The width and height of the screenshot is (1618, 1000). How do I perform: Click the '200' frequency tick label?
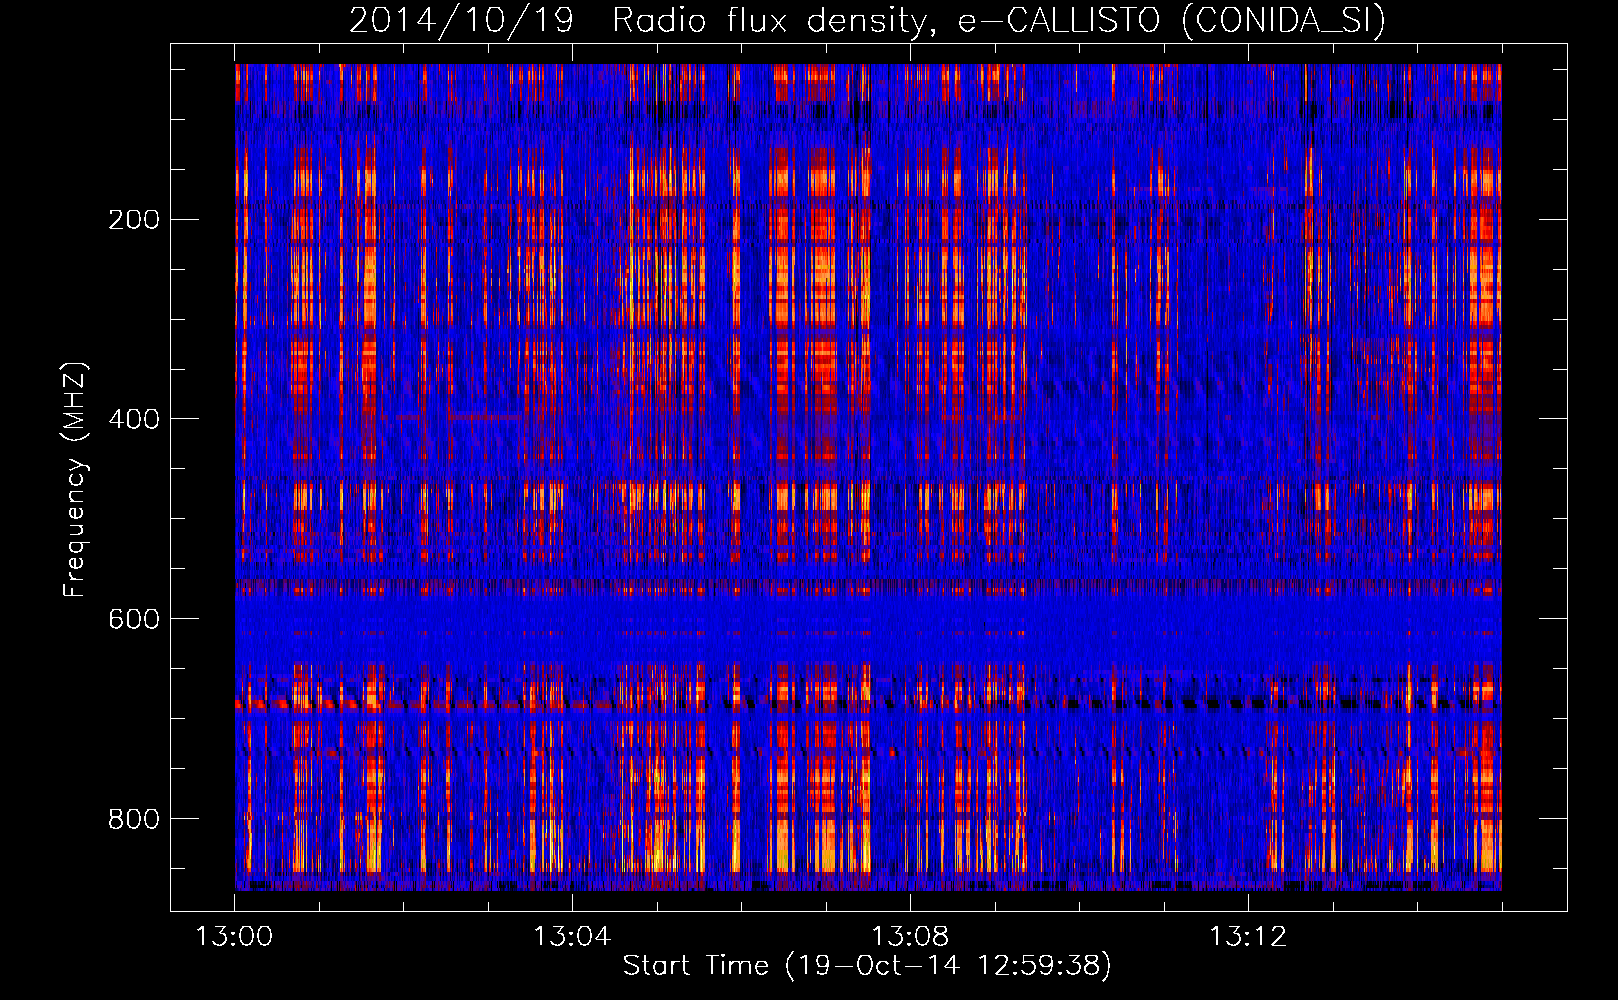(x=134, y=219)
